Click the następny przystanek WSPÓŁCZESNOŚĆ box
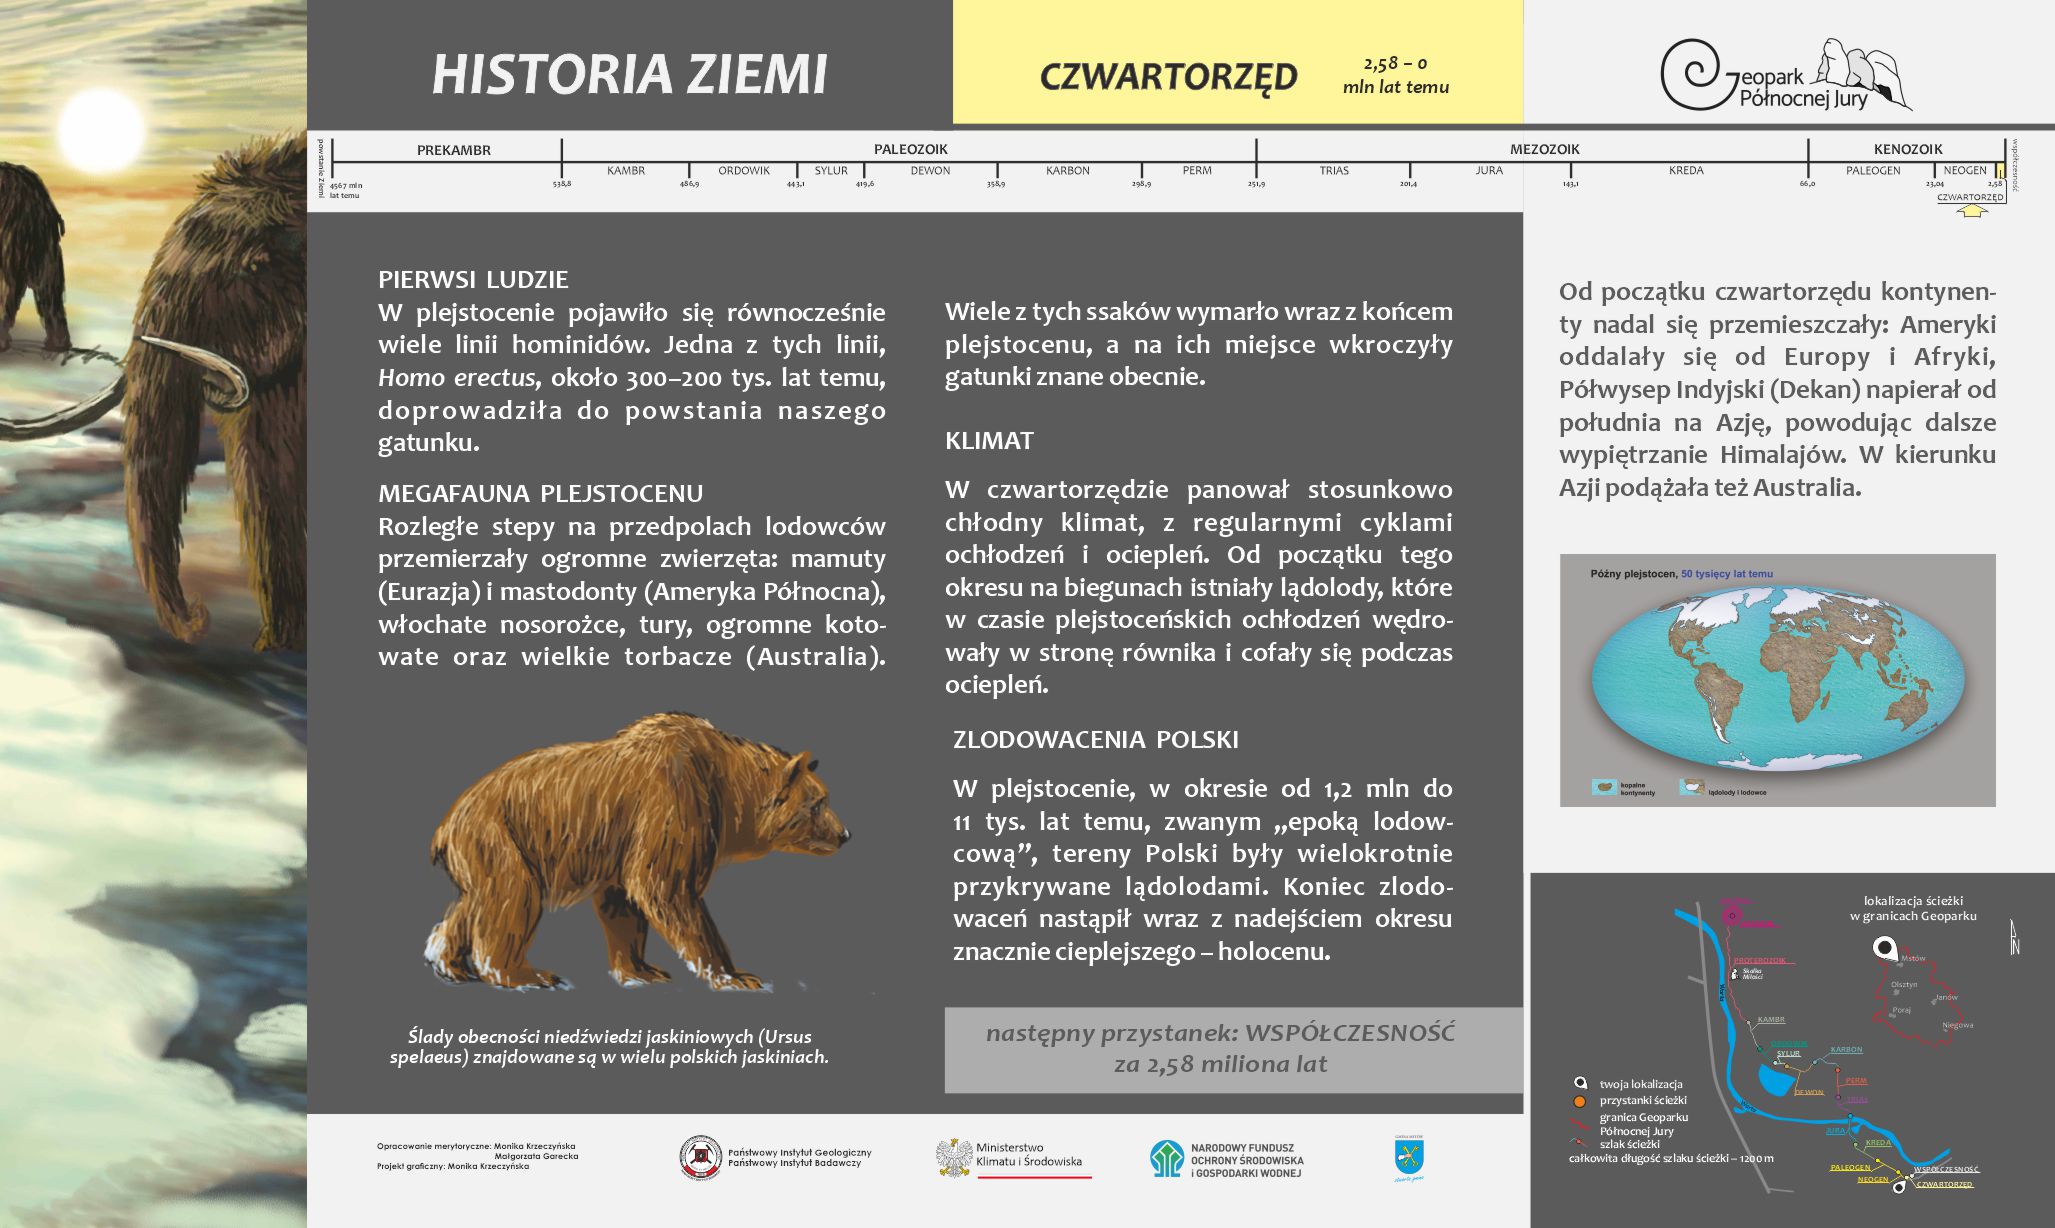 click(1220, 1049)
